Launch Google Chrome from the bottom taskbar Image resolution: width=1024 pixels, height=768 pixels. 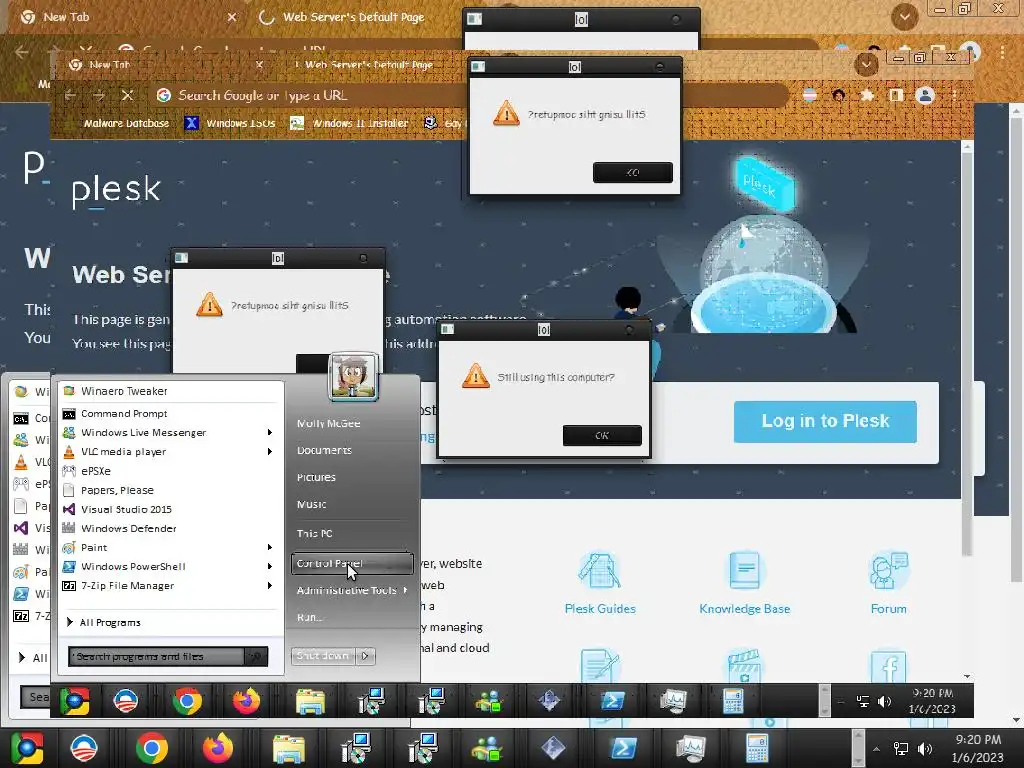152,748
